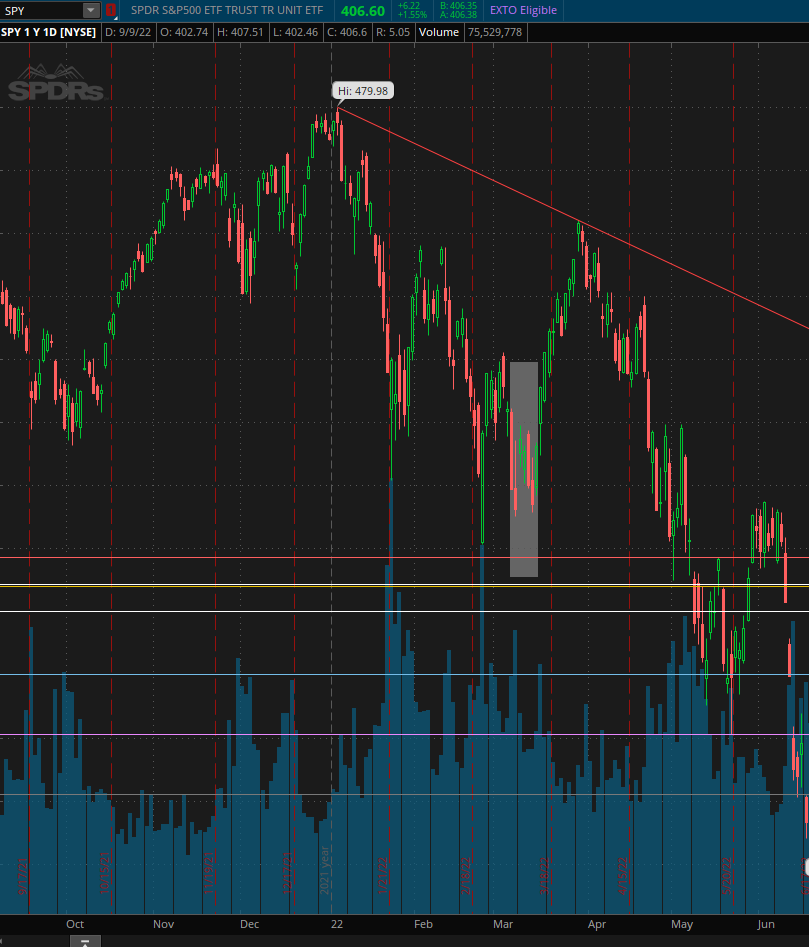Select the purple horizontal price level line
809x947 pixels.
(x=404, y=735)
